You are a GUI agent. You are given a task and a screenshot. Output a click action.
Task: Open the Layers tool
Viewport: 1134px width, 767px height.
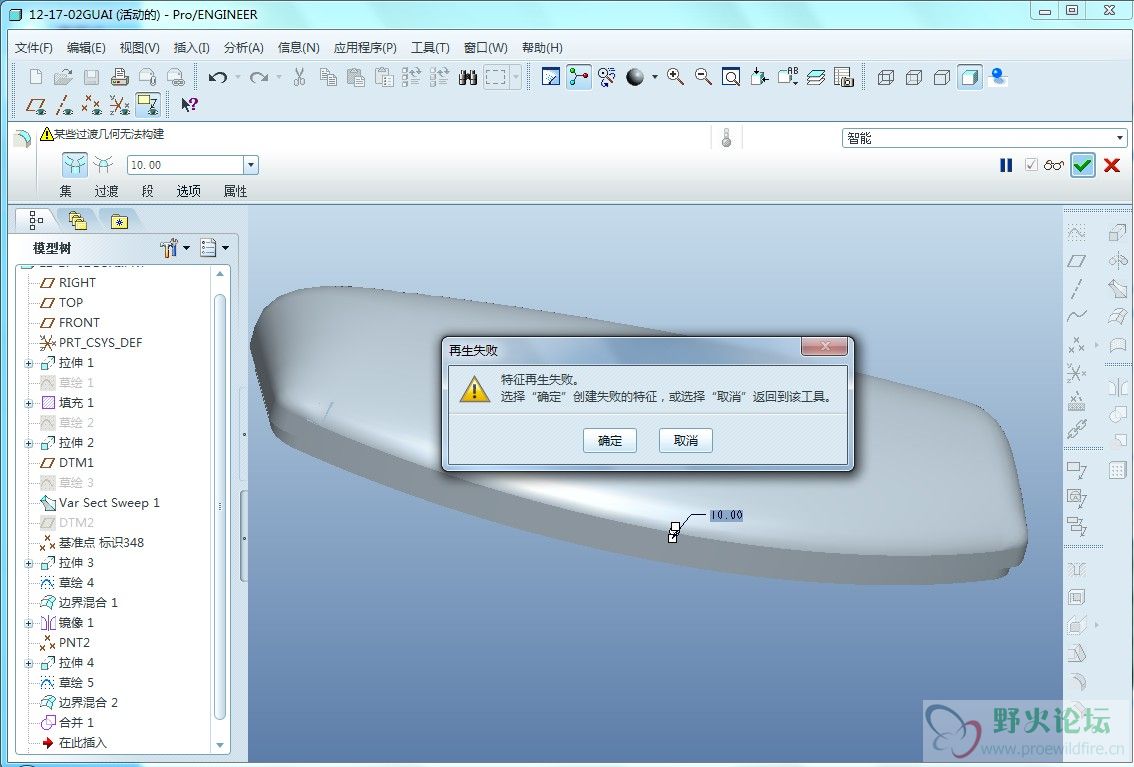click(x=816, y=77)
